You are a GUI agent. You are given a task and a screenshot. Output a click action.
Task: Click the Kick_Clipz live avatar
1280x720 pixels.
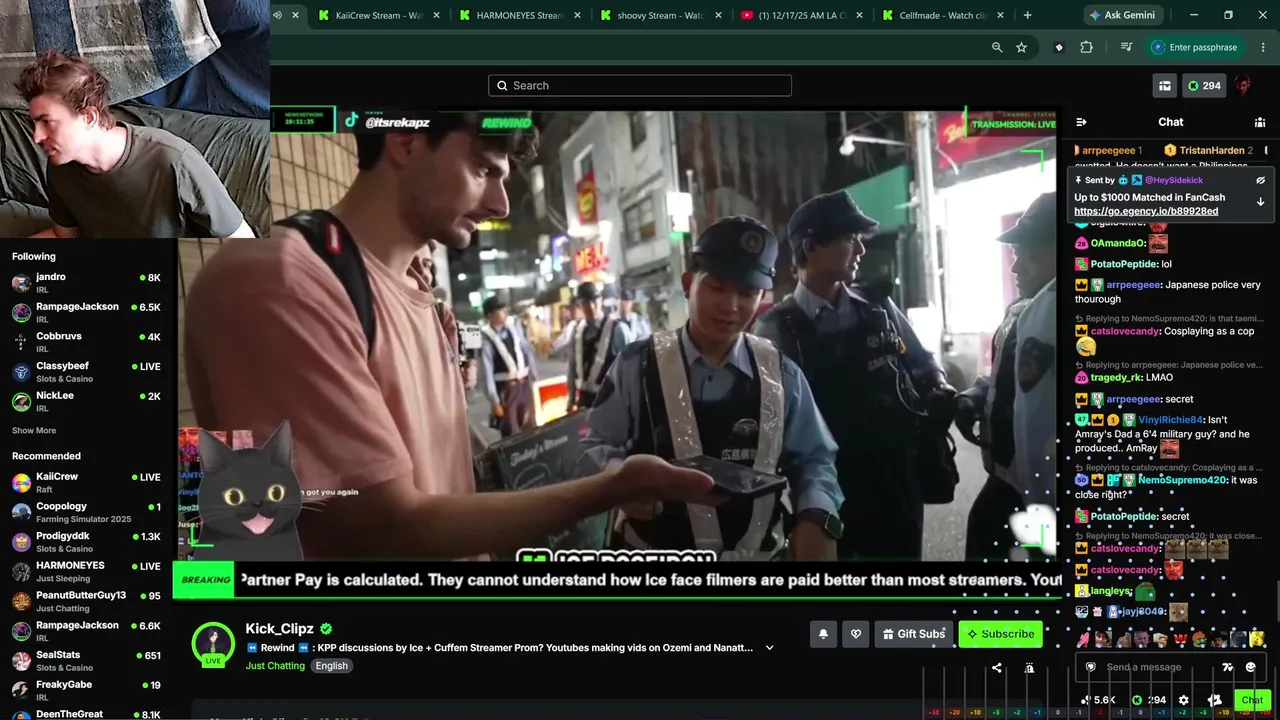(213, 644)
